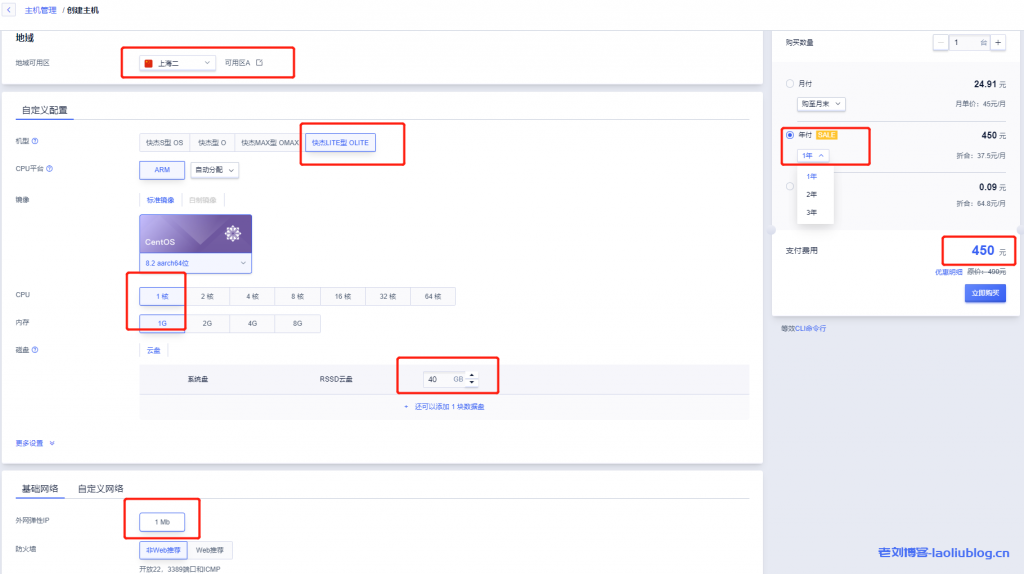The height and width of the screenshot is (574, 1024).
Task: Click the 立即购买 buy now button
Action: [x=984, y=293]
